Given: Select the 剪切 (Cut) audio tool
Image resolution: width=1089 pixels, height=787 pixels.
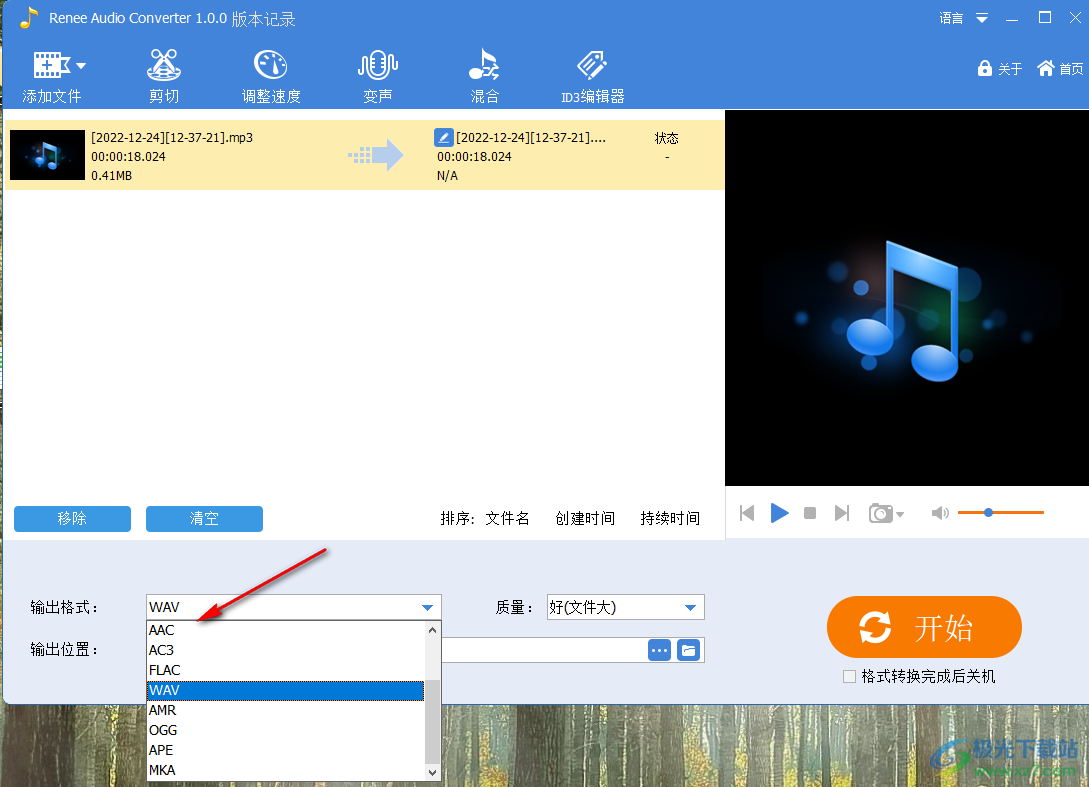Looking at the screenshot, I should [163, 73].
